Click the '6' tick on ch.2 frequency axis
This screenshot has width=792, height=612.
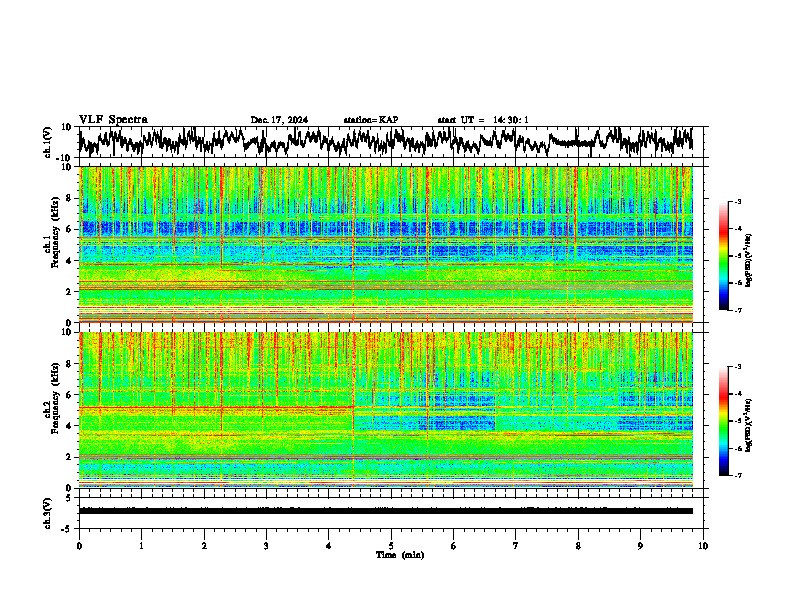tap(70, 395)
